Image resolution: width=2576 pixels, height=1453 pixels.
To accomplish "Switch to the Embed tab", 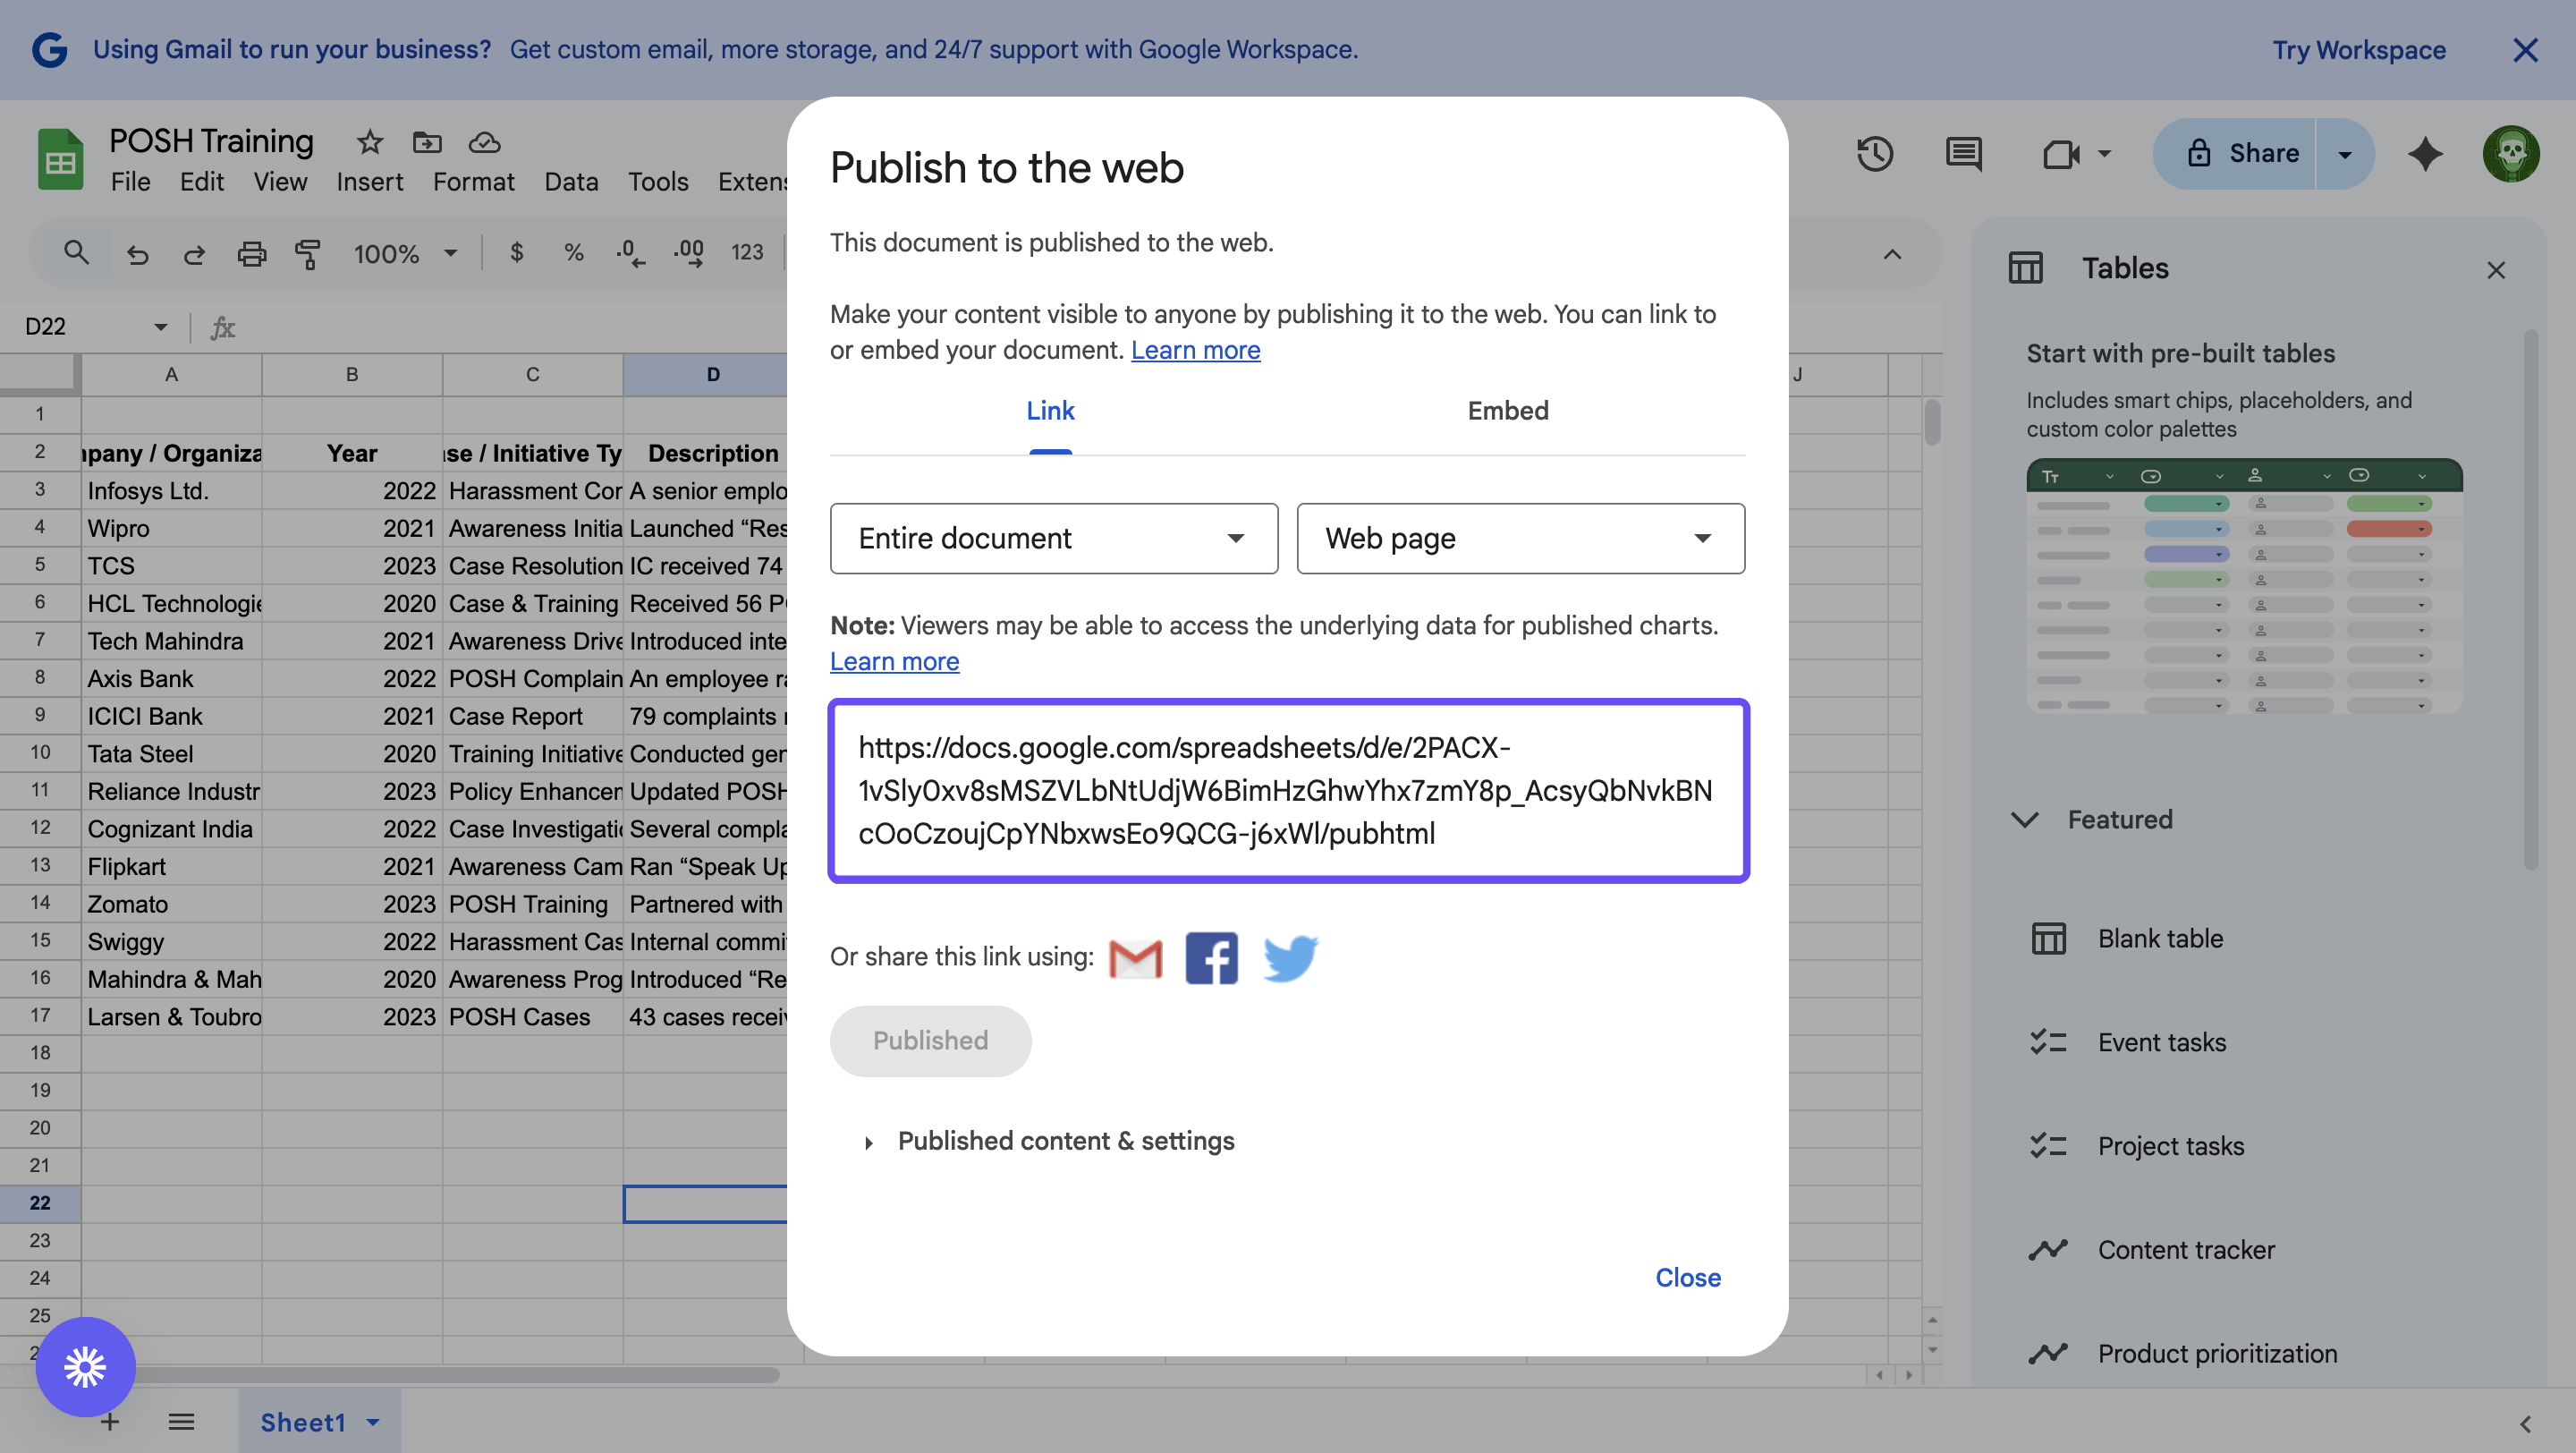I will tap(1507, 411).
